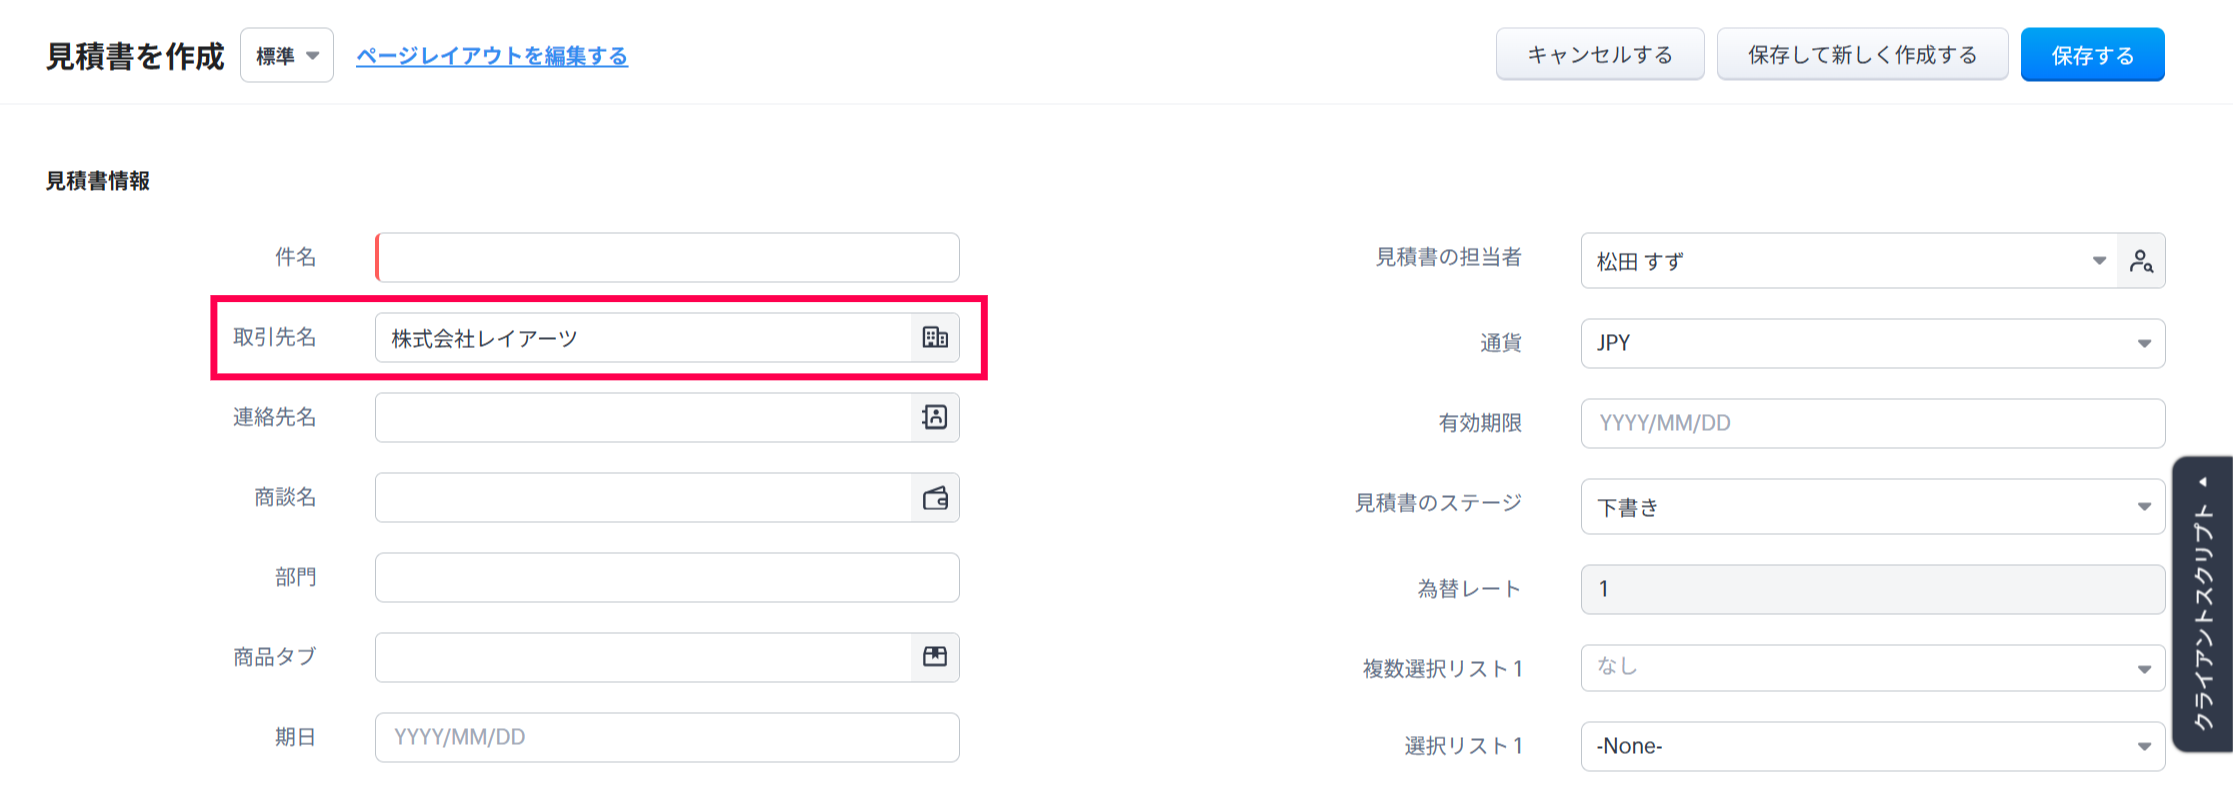2233x792 pixels.
Task: Click the user search icon beside 見積書の担当者
Action: click(x=2141, y=261)
